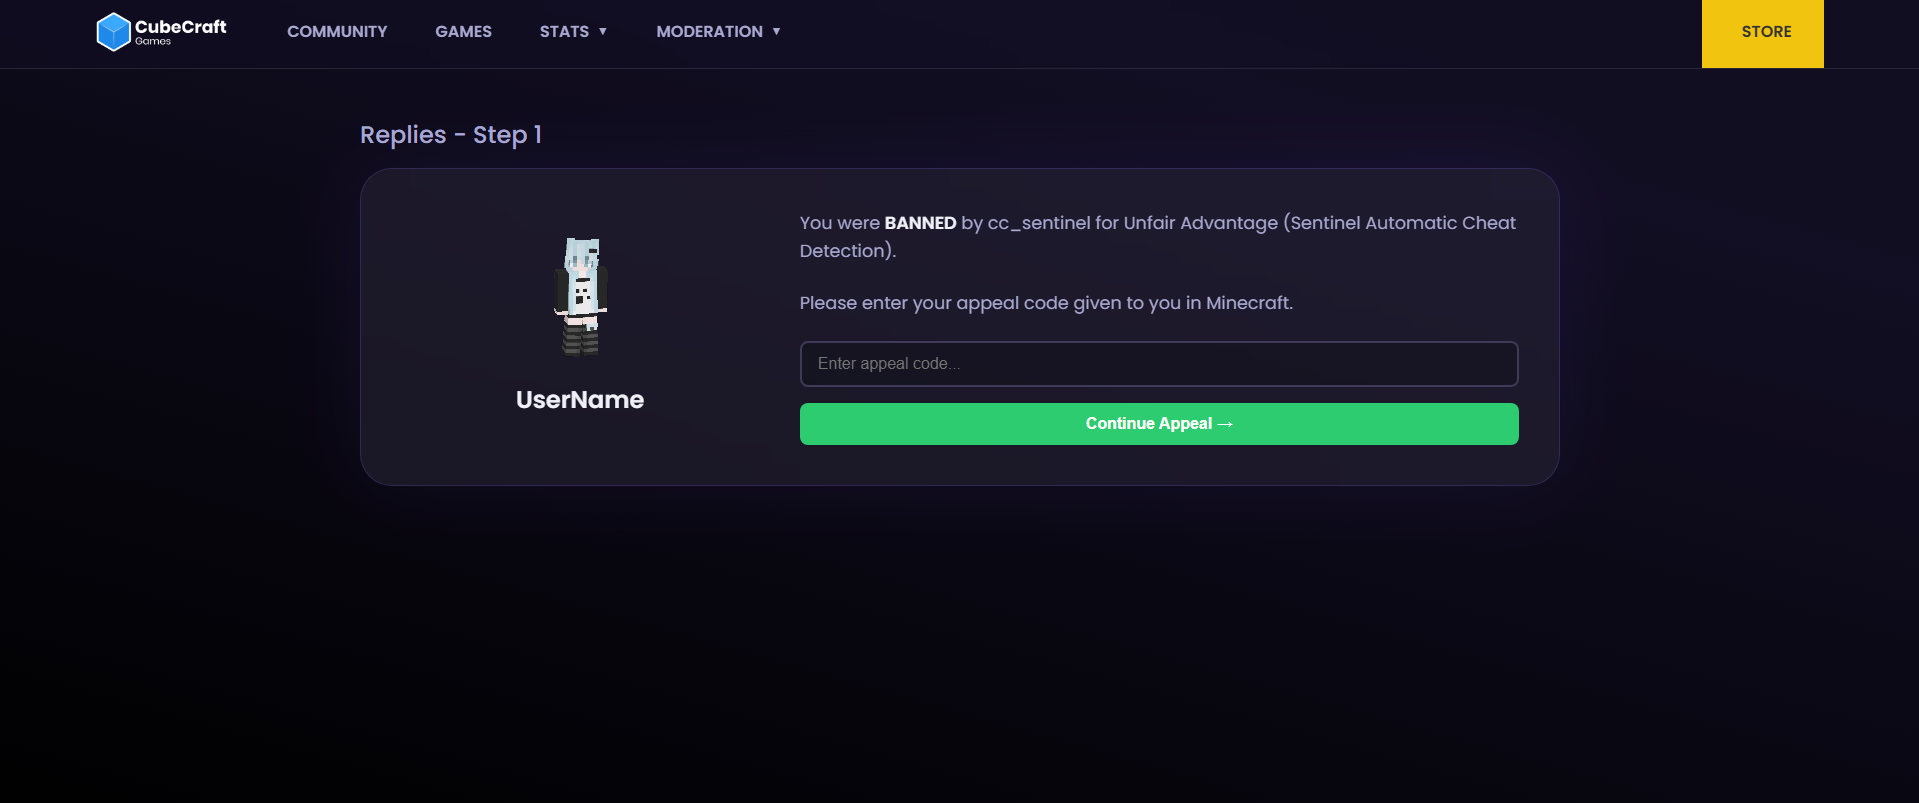
Task: Click the bold BANNED word
Action: click(x=920, y=223)
